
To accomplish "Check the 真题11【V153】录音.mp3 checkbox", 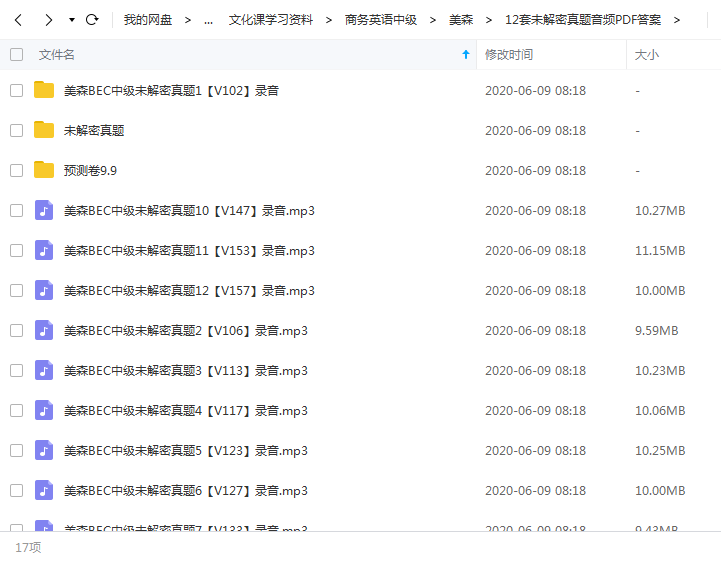I will pyautogui.click(x=17, y=251).
